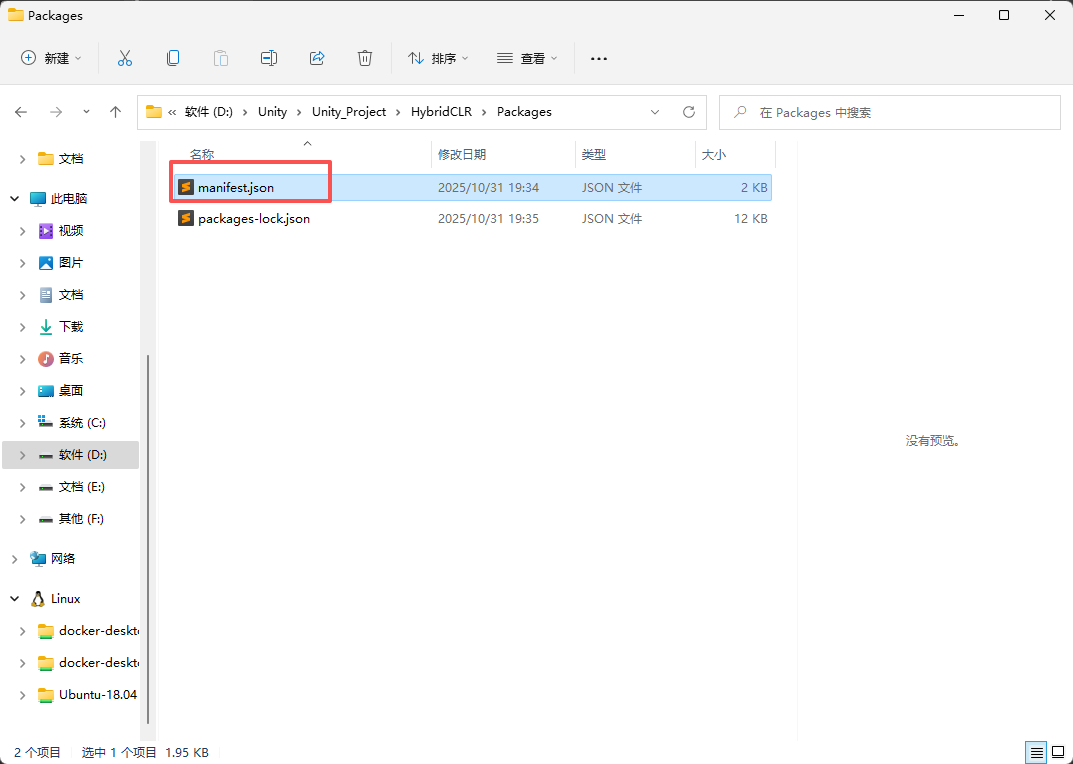Open the more options ellipsis menu
The height and width of the screenshot is (764, 1073).
(x=599, y=59)
